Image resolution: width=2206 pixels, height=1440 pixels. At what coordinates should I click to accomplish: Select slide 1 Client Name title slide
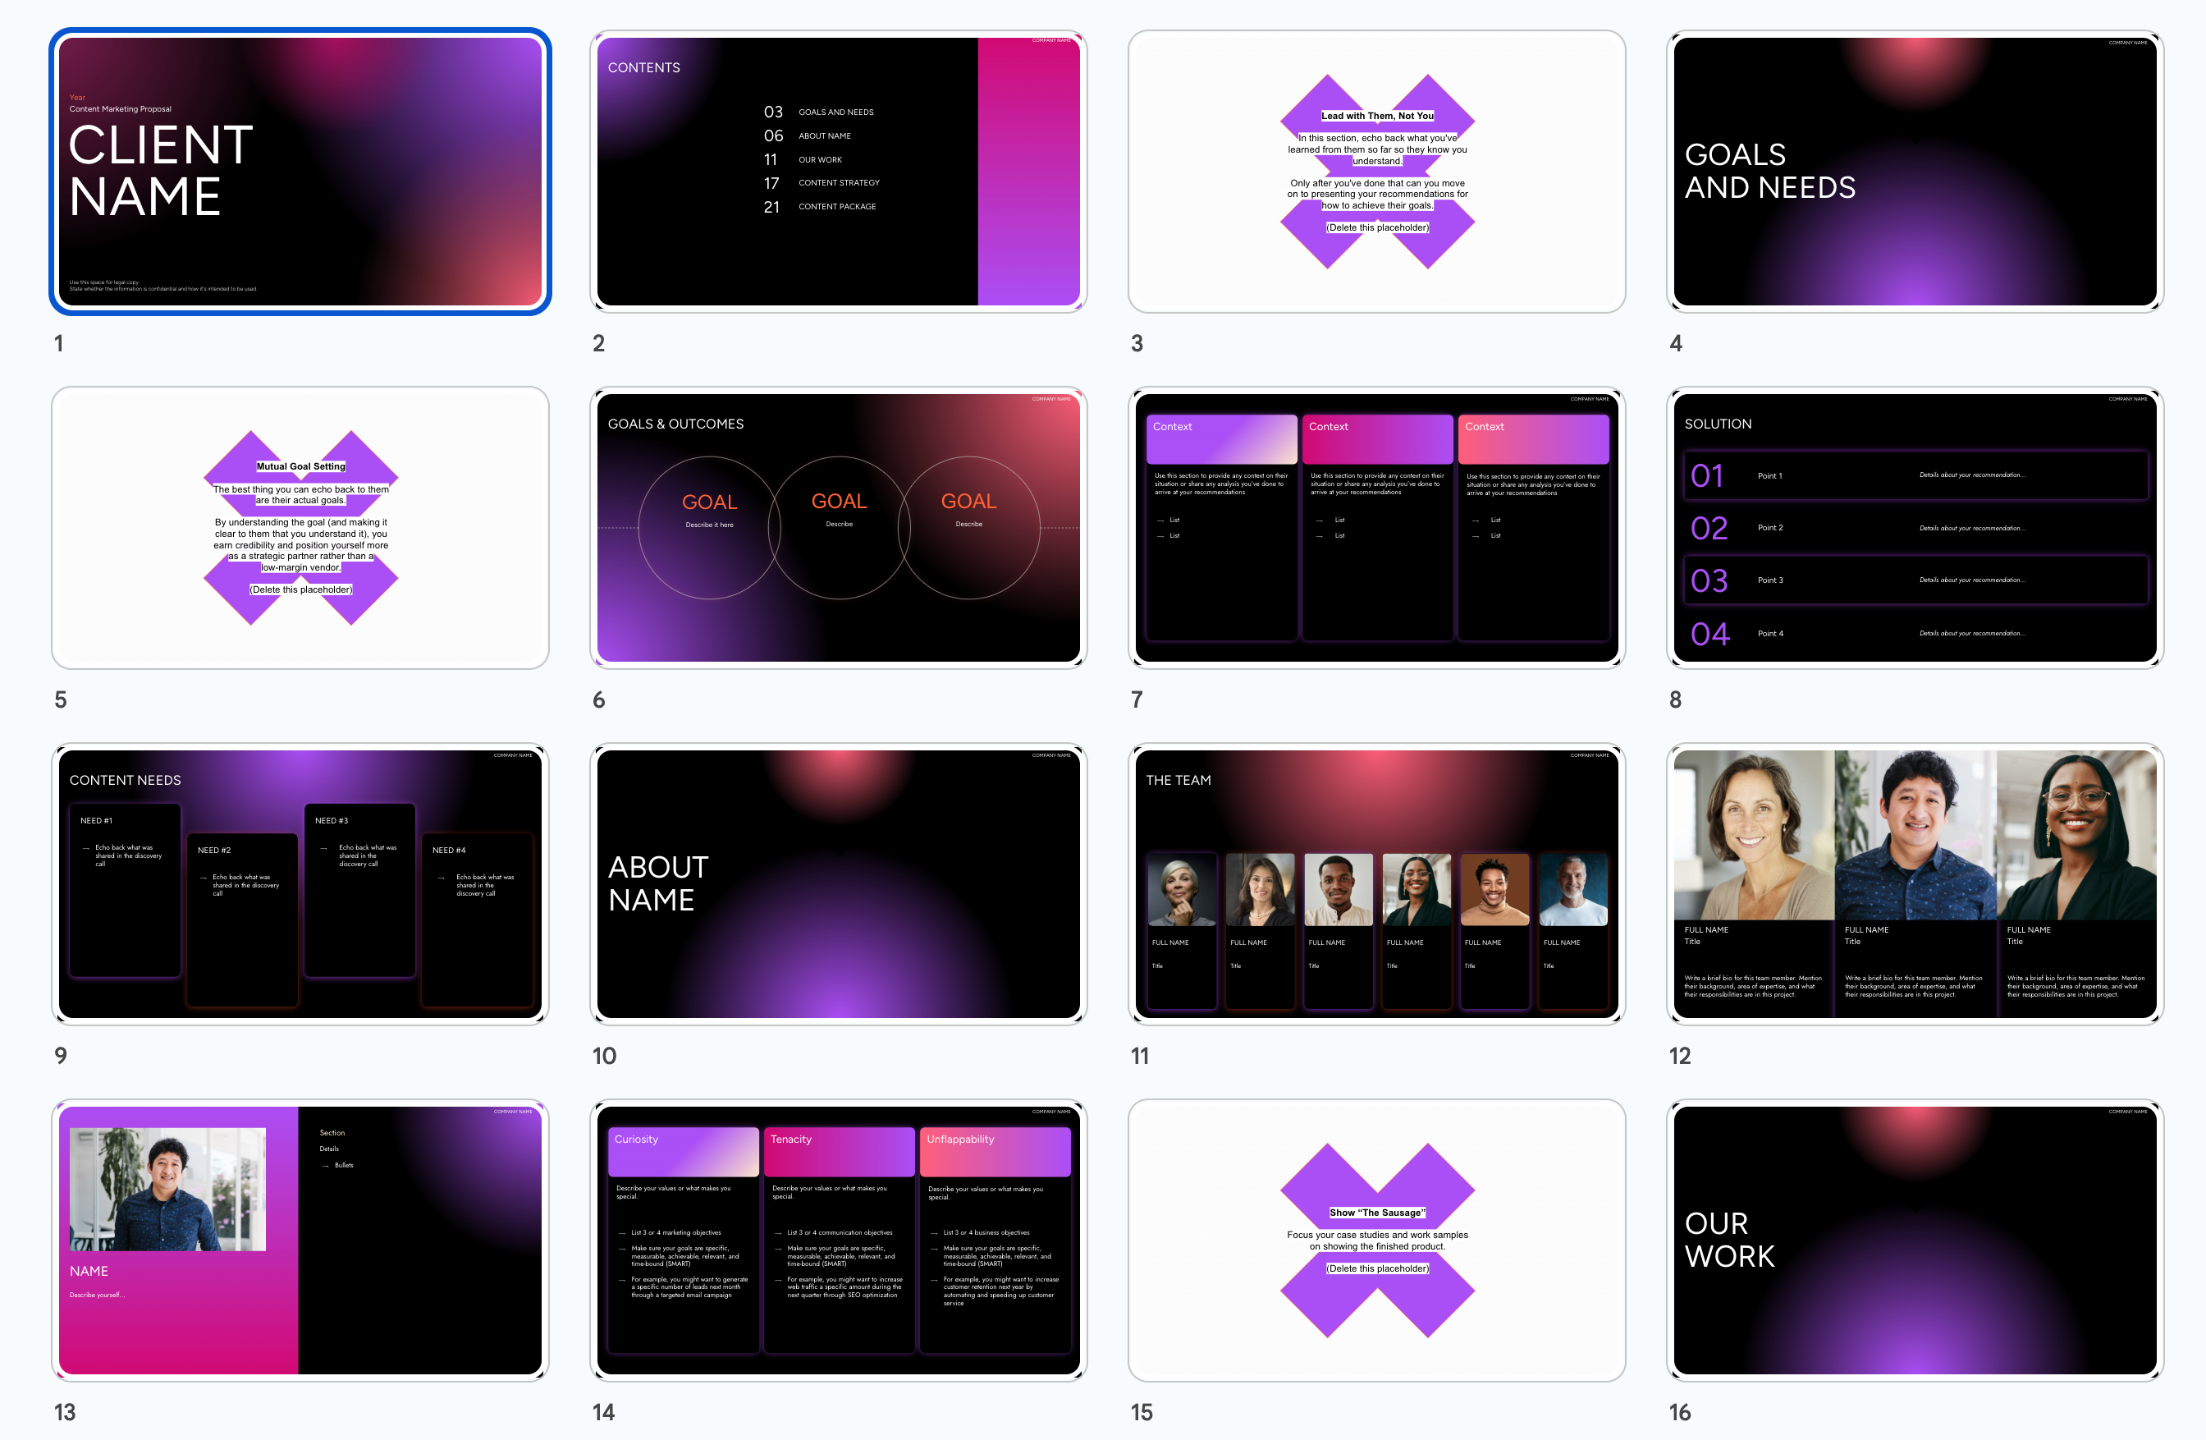(300, 171)
